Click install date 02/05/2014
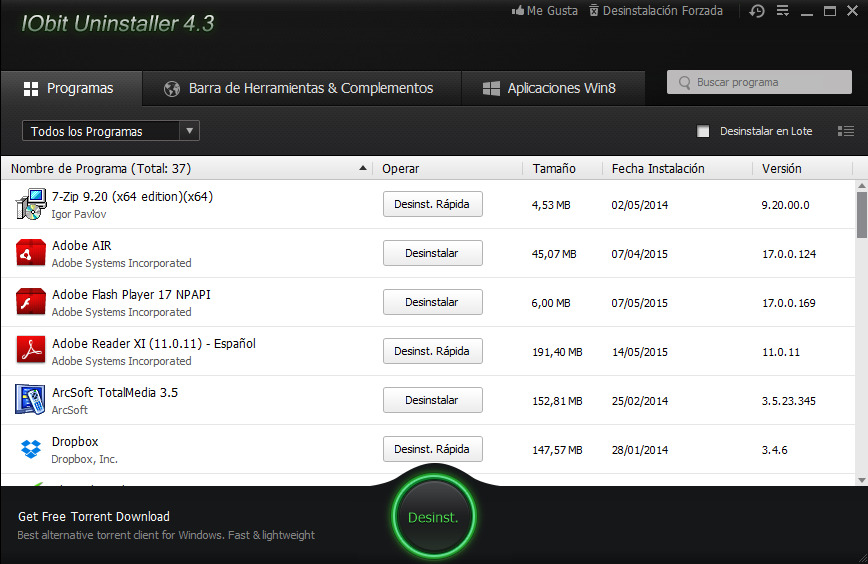 click(x=639, y=205)
